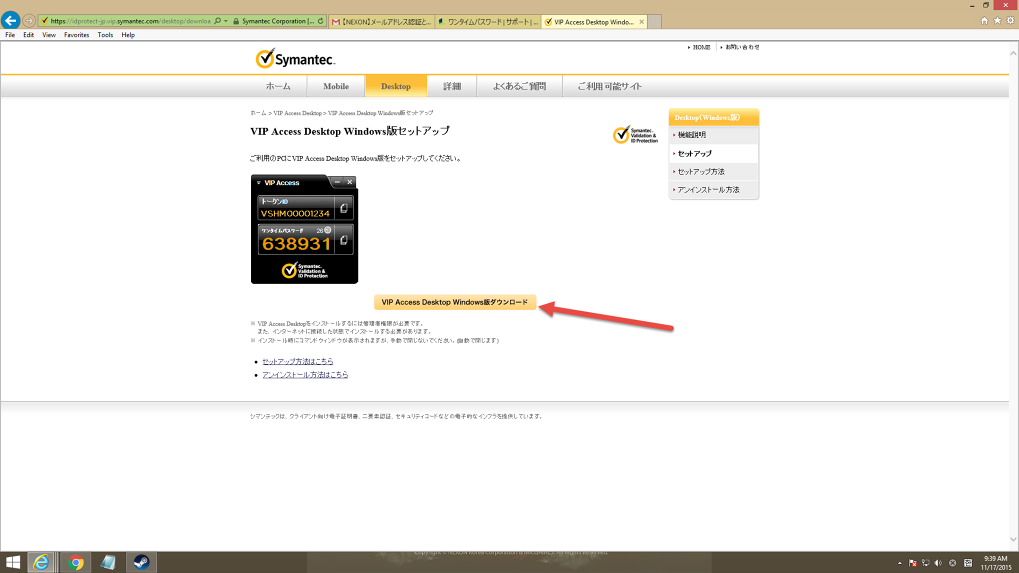Open the Windows Start menu
The height and width of the screenshot is (573, 1019).
coord(14,562)
